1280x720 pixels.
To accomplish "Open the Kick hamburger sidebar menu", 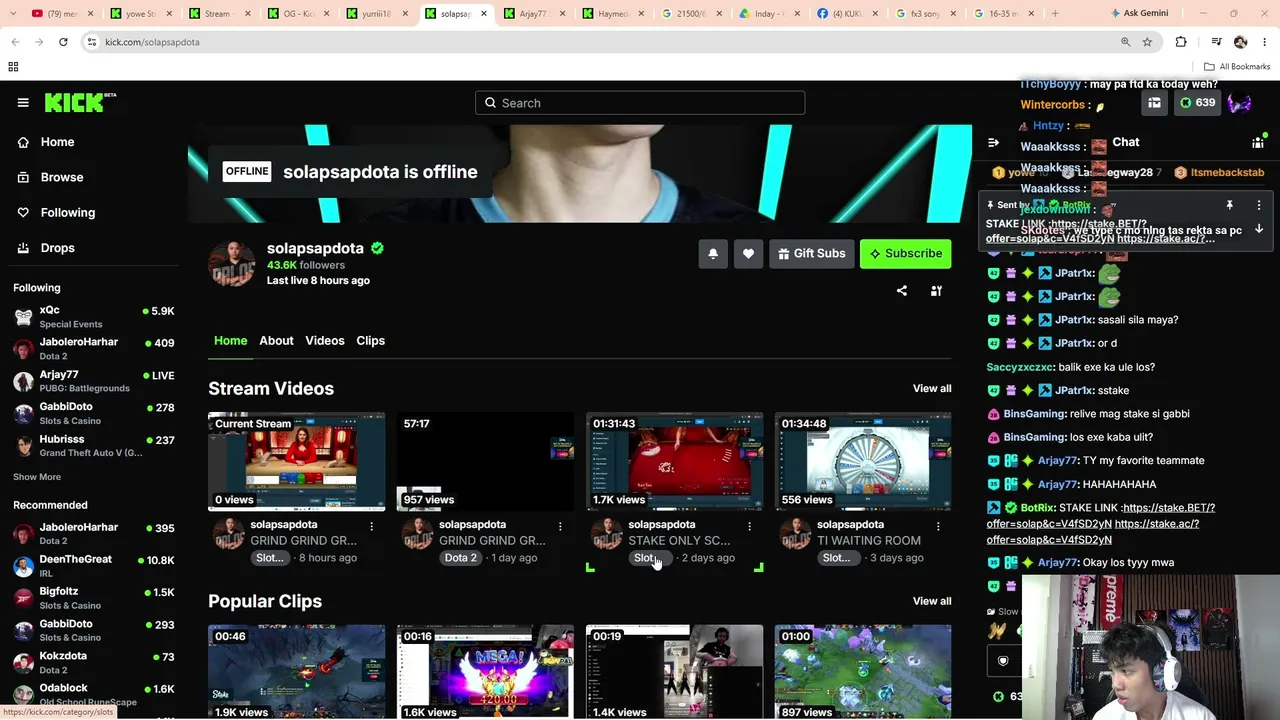I will coord(23,102).
